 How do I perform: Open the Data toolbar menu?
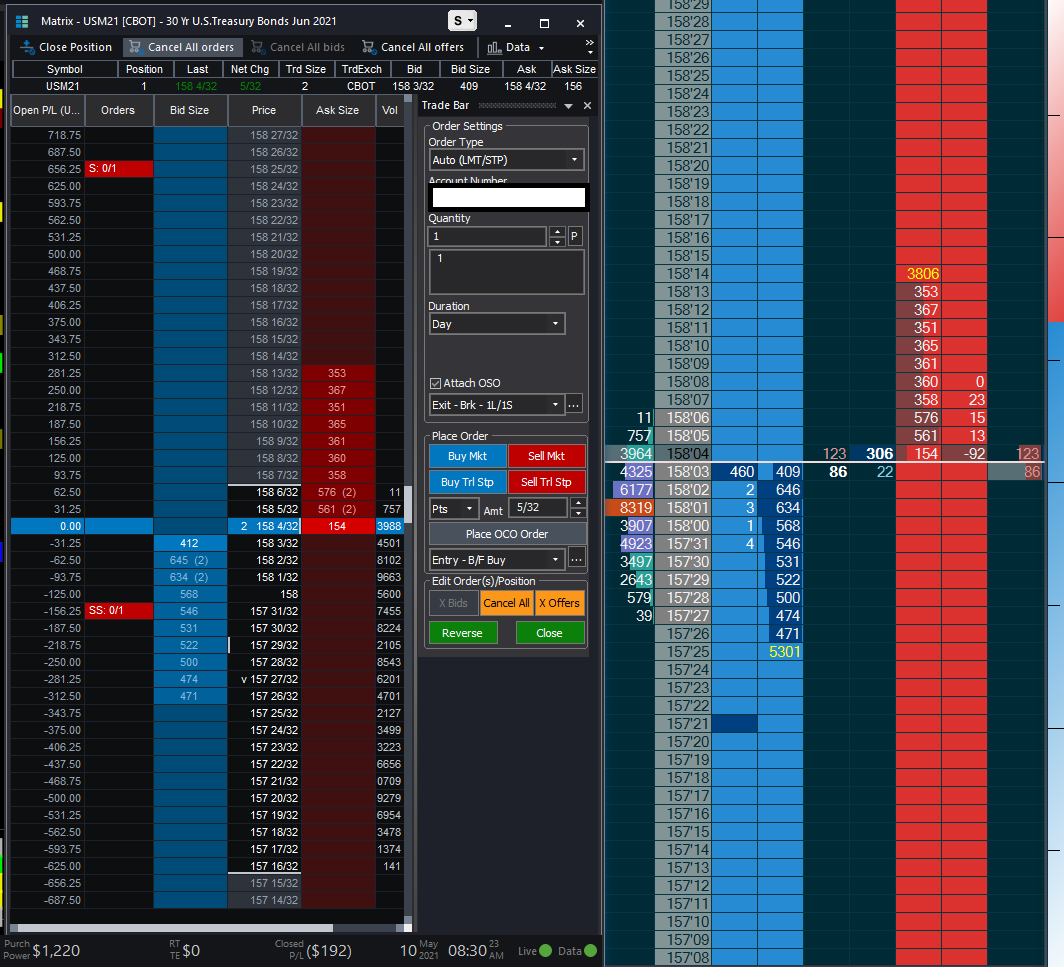pyautogui.click(x=516, y=48)
